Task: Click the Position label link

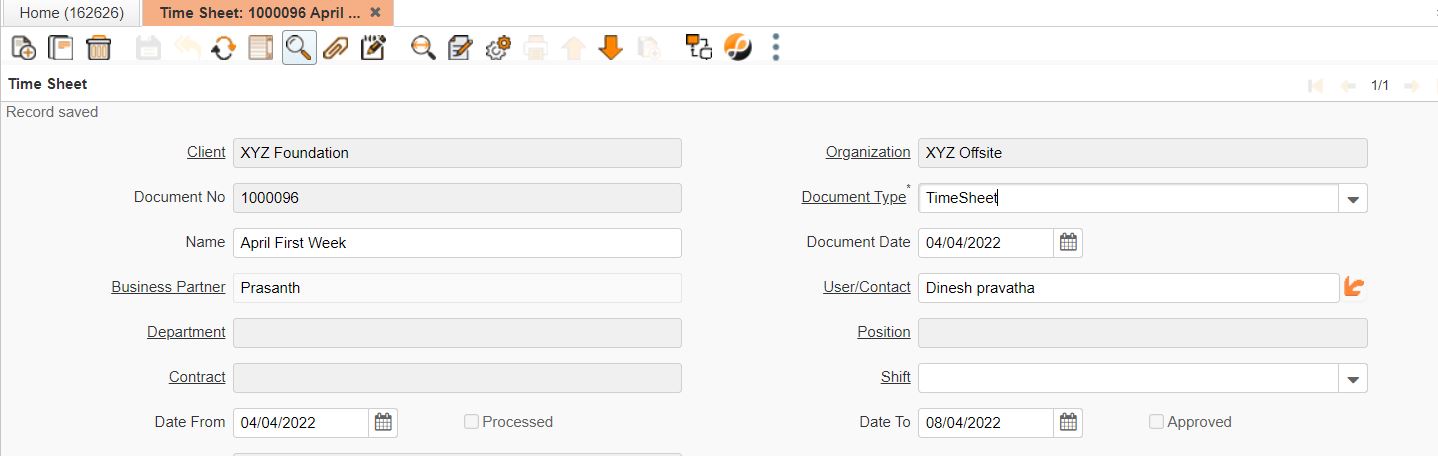Action: pos(884,332)
